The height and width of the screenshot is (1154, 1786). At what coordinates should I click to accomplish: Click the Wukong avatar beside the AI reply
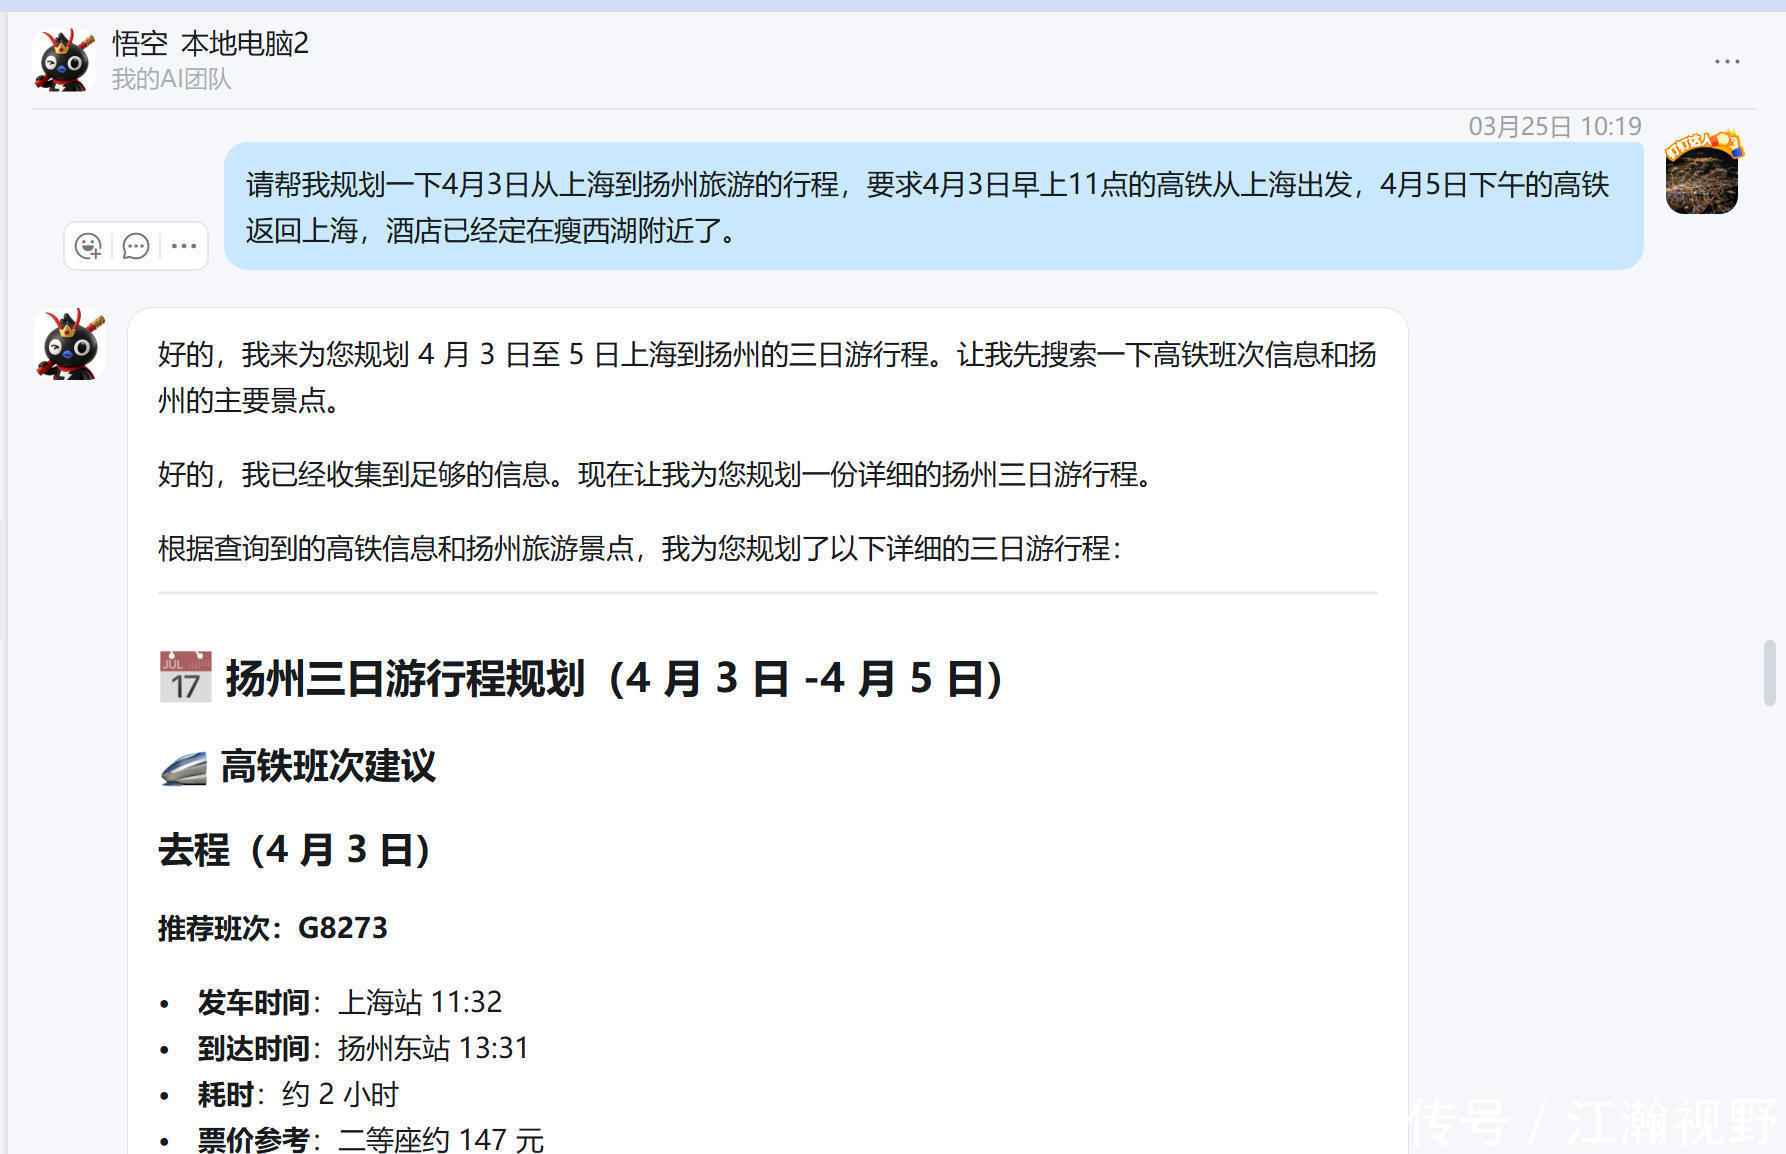click(x=69, y=344)
